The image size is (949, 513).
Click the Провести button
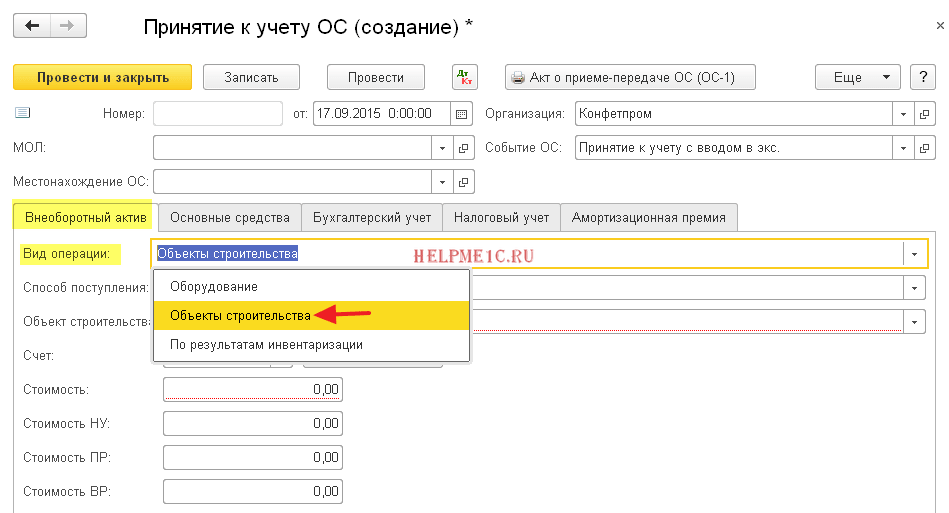pos(376,77)
